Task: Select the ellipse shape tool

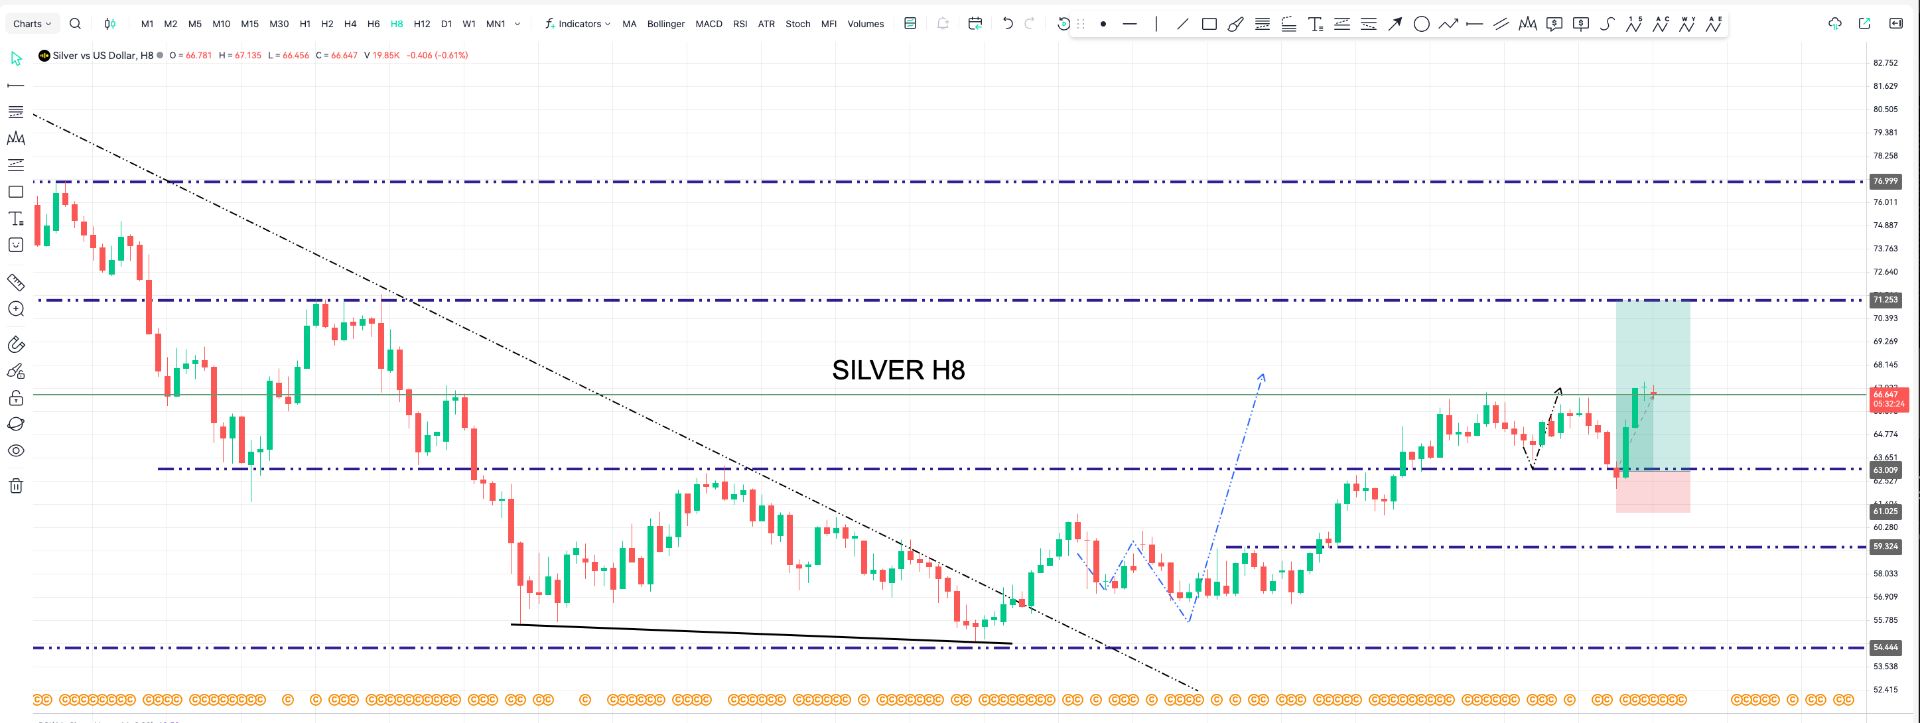Action: (x=1421, y=24)
